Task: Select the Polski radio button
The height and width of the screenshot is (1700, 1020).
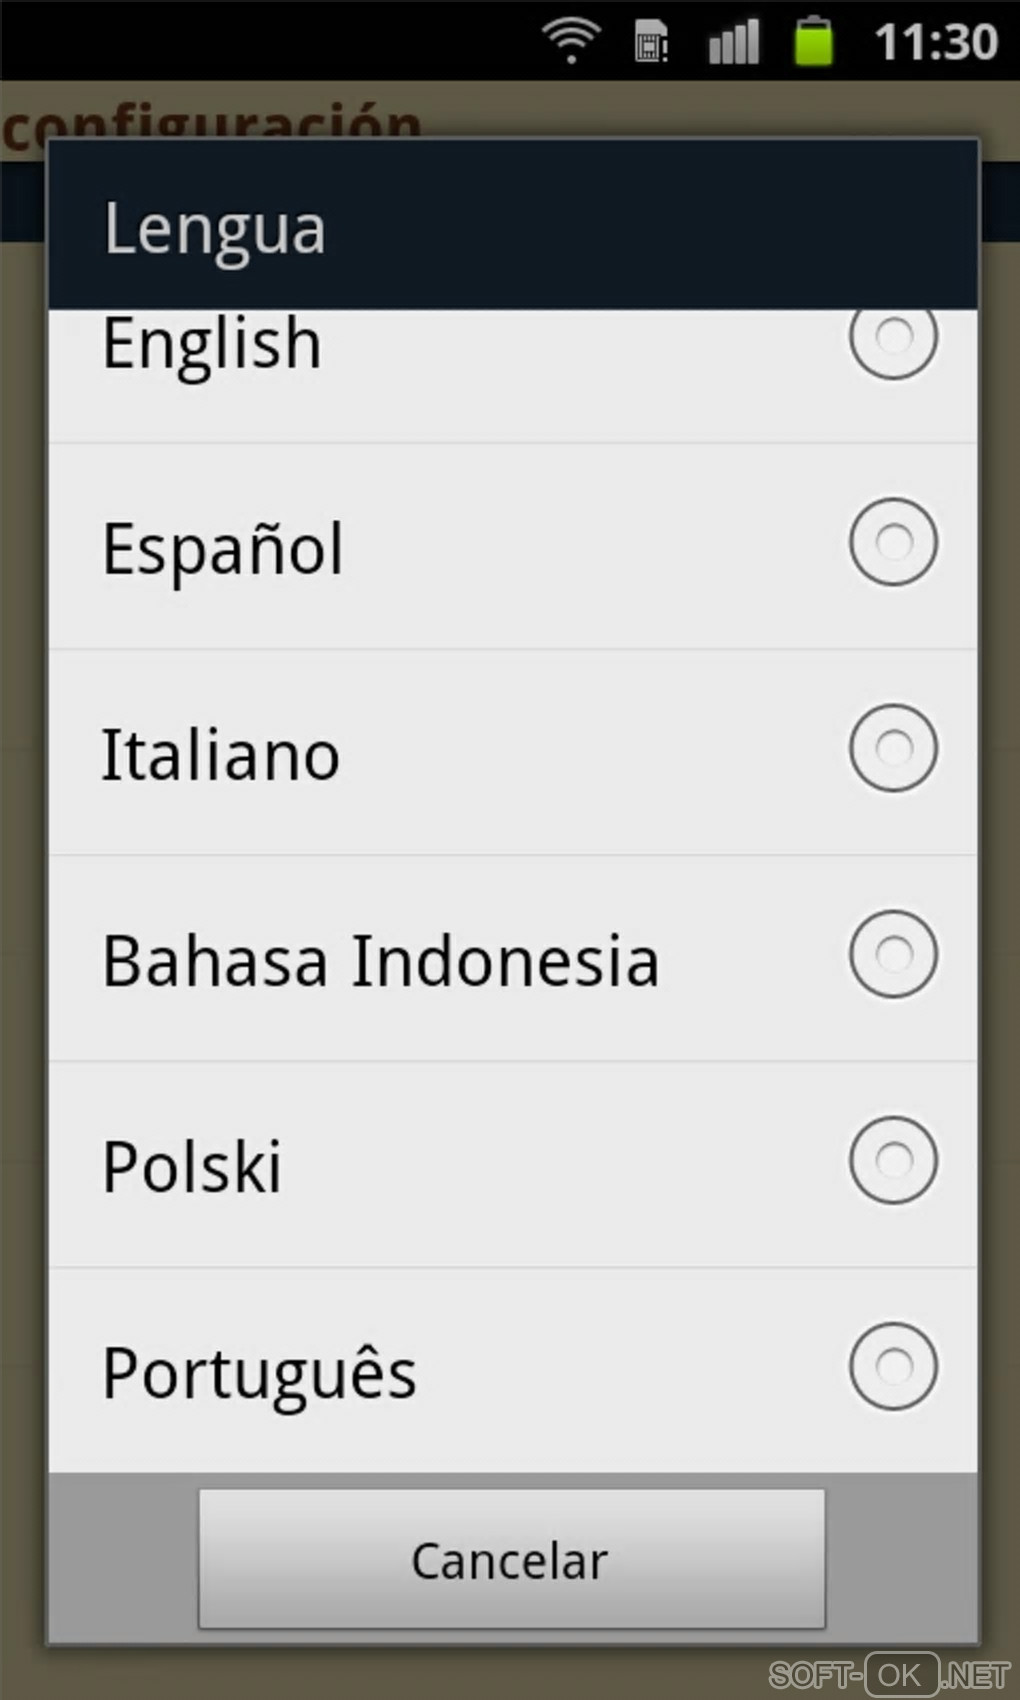Action: [893, 1160]
